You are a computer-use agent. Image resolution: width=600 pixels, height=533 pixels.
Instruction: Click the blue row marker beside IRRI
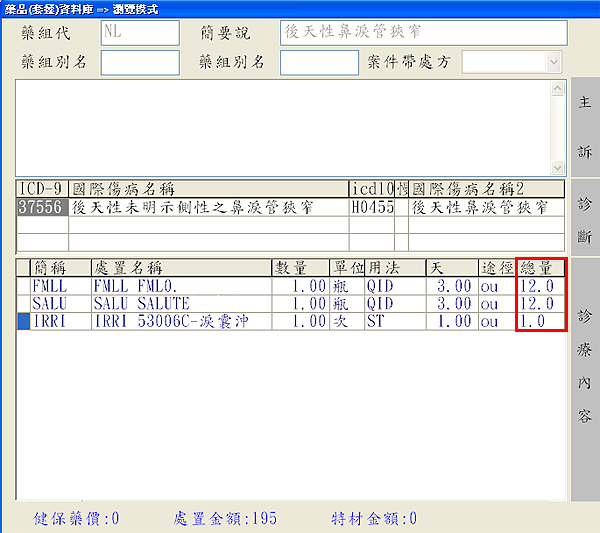point(24,321)
